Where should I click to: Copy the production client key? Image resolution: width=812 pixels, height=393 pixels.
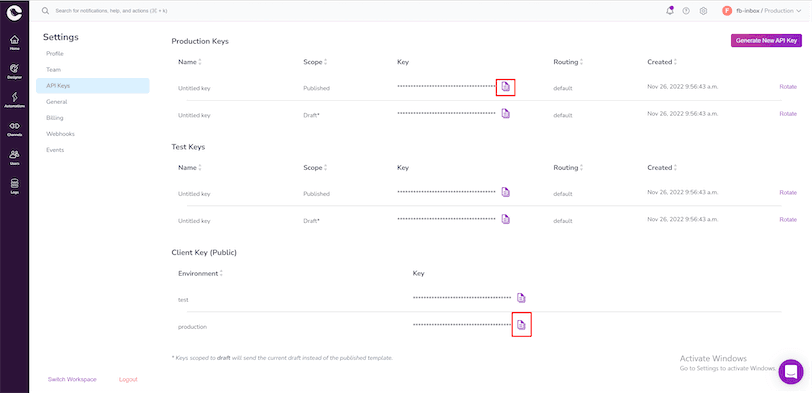[521, 325]
